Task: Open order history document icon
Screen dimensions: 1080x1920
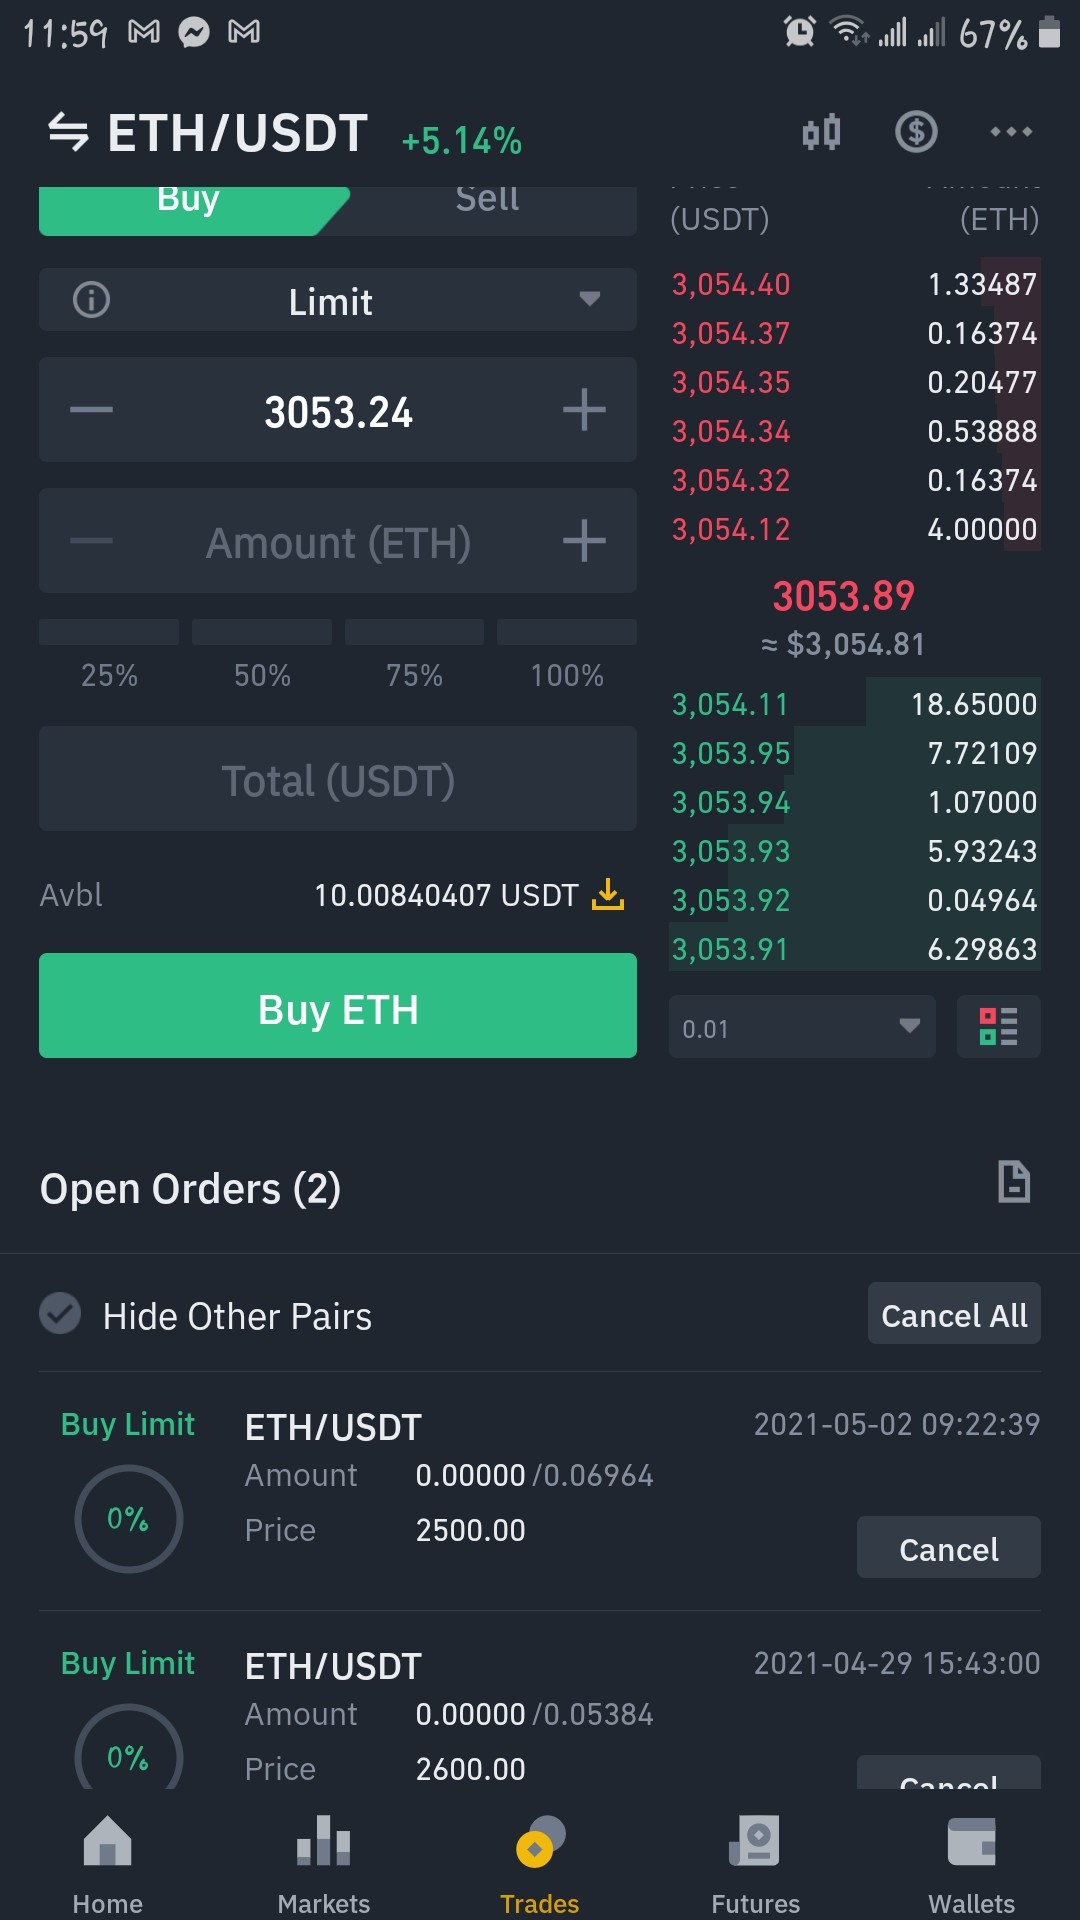Action: coord(1014,1182)
